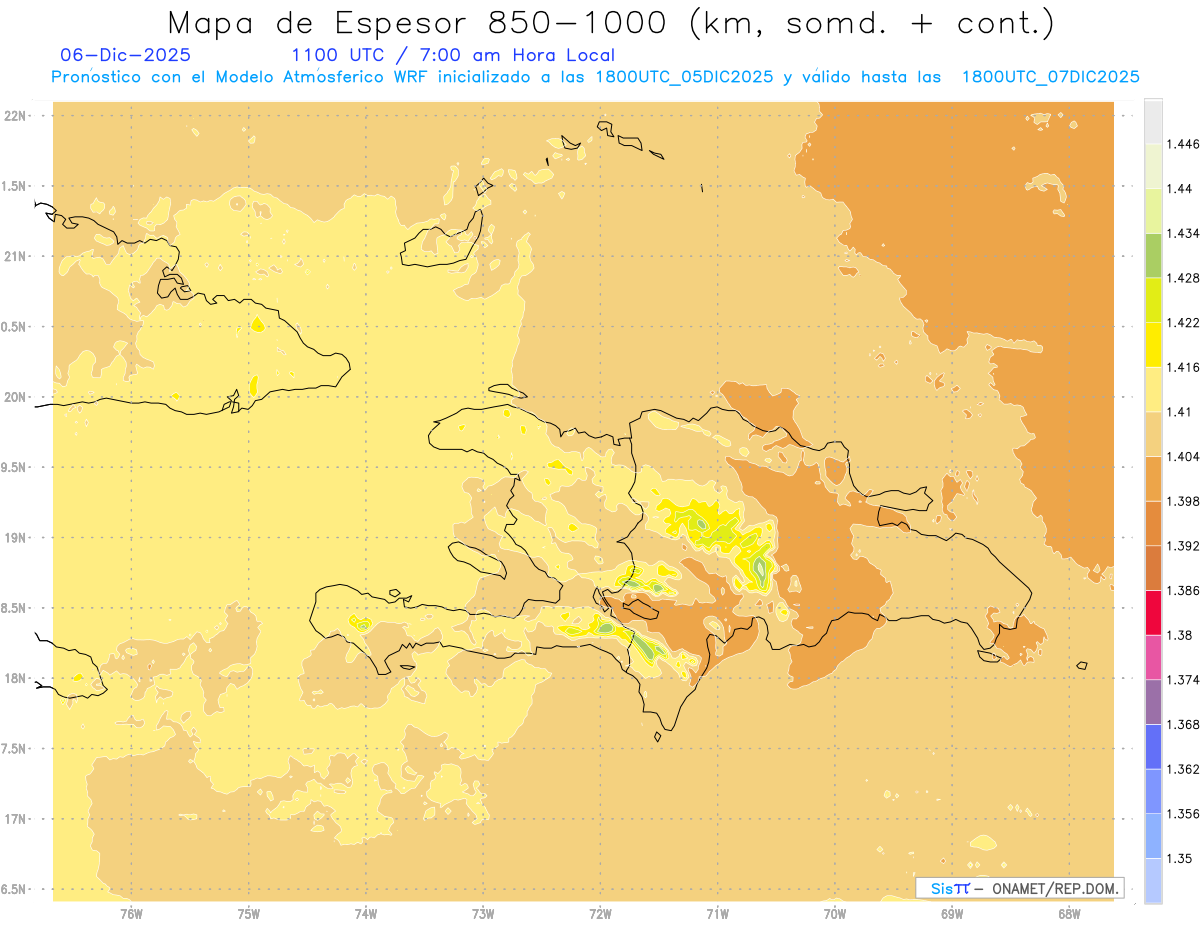1200x927 pixels.
Task: Click the '70W' longitude label
Action: [x=835, y=913]
